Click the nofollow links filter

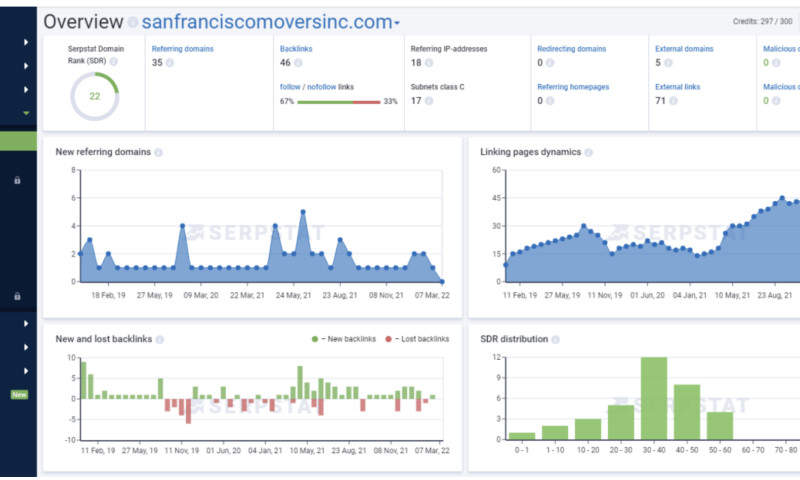pos(321,87)
